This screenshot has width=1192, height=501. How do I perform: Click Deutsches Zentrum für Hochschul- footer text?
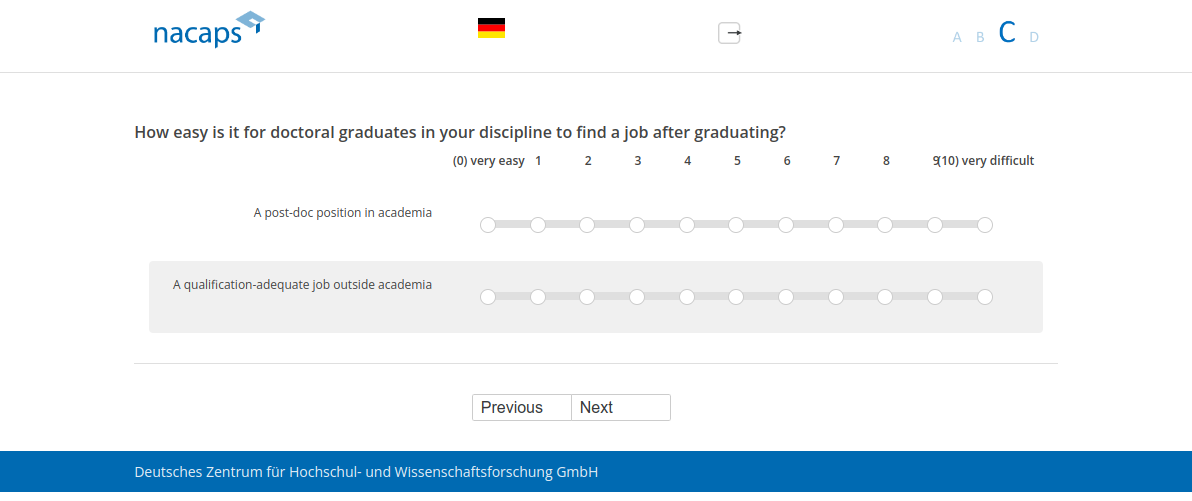(x=366, y=472)
